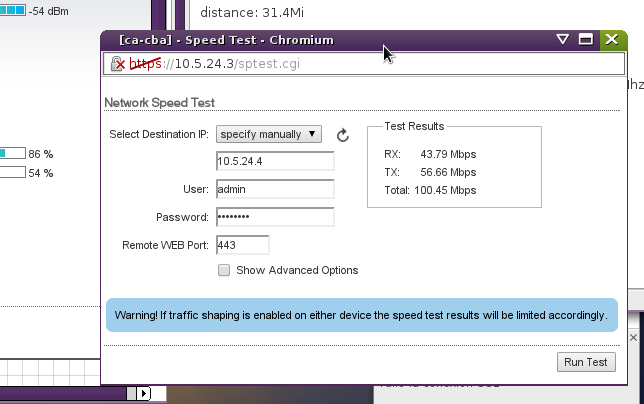
Task: Click the Show Advanced Options label
Action: pyautogui.click(x=297, y=270)
